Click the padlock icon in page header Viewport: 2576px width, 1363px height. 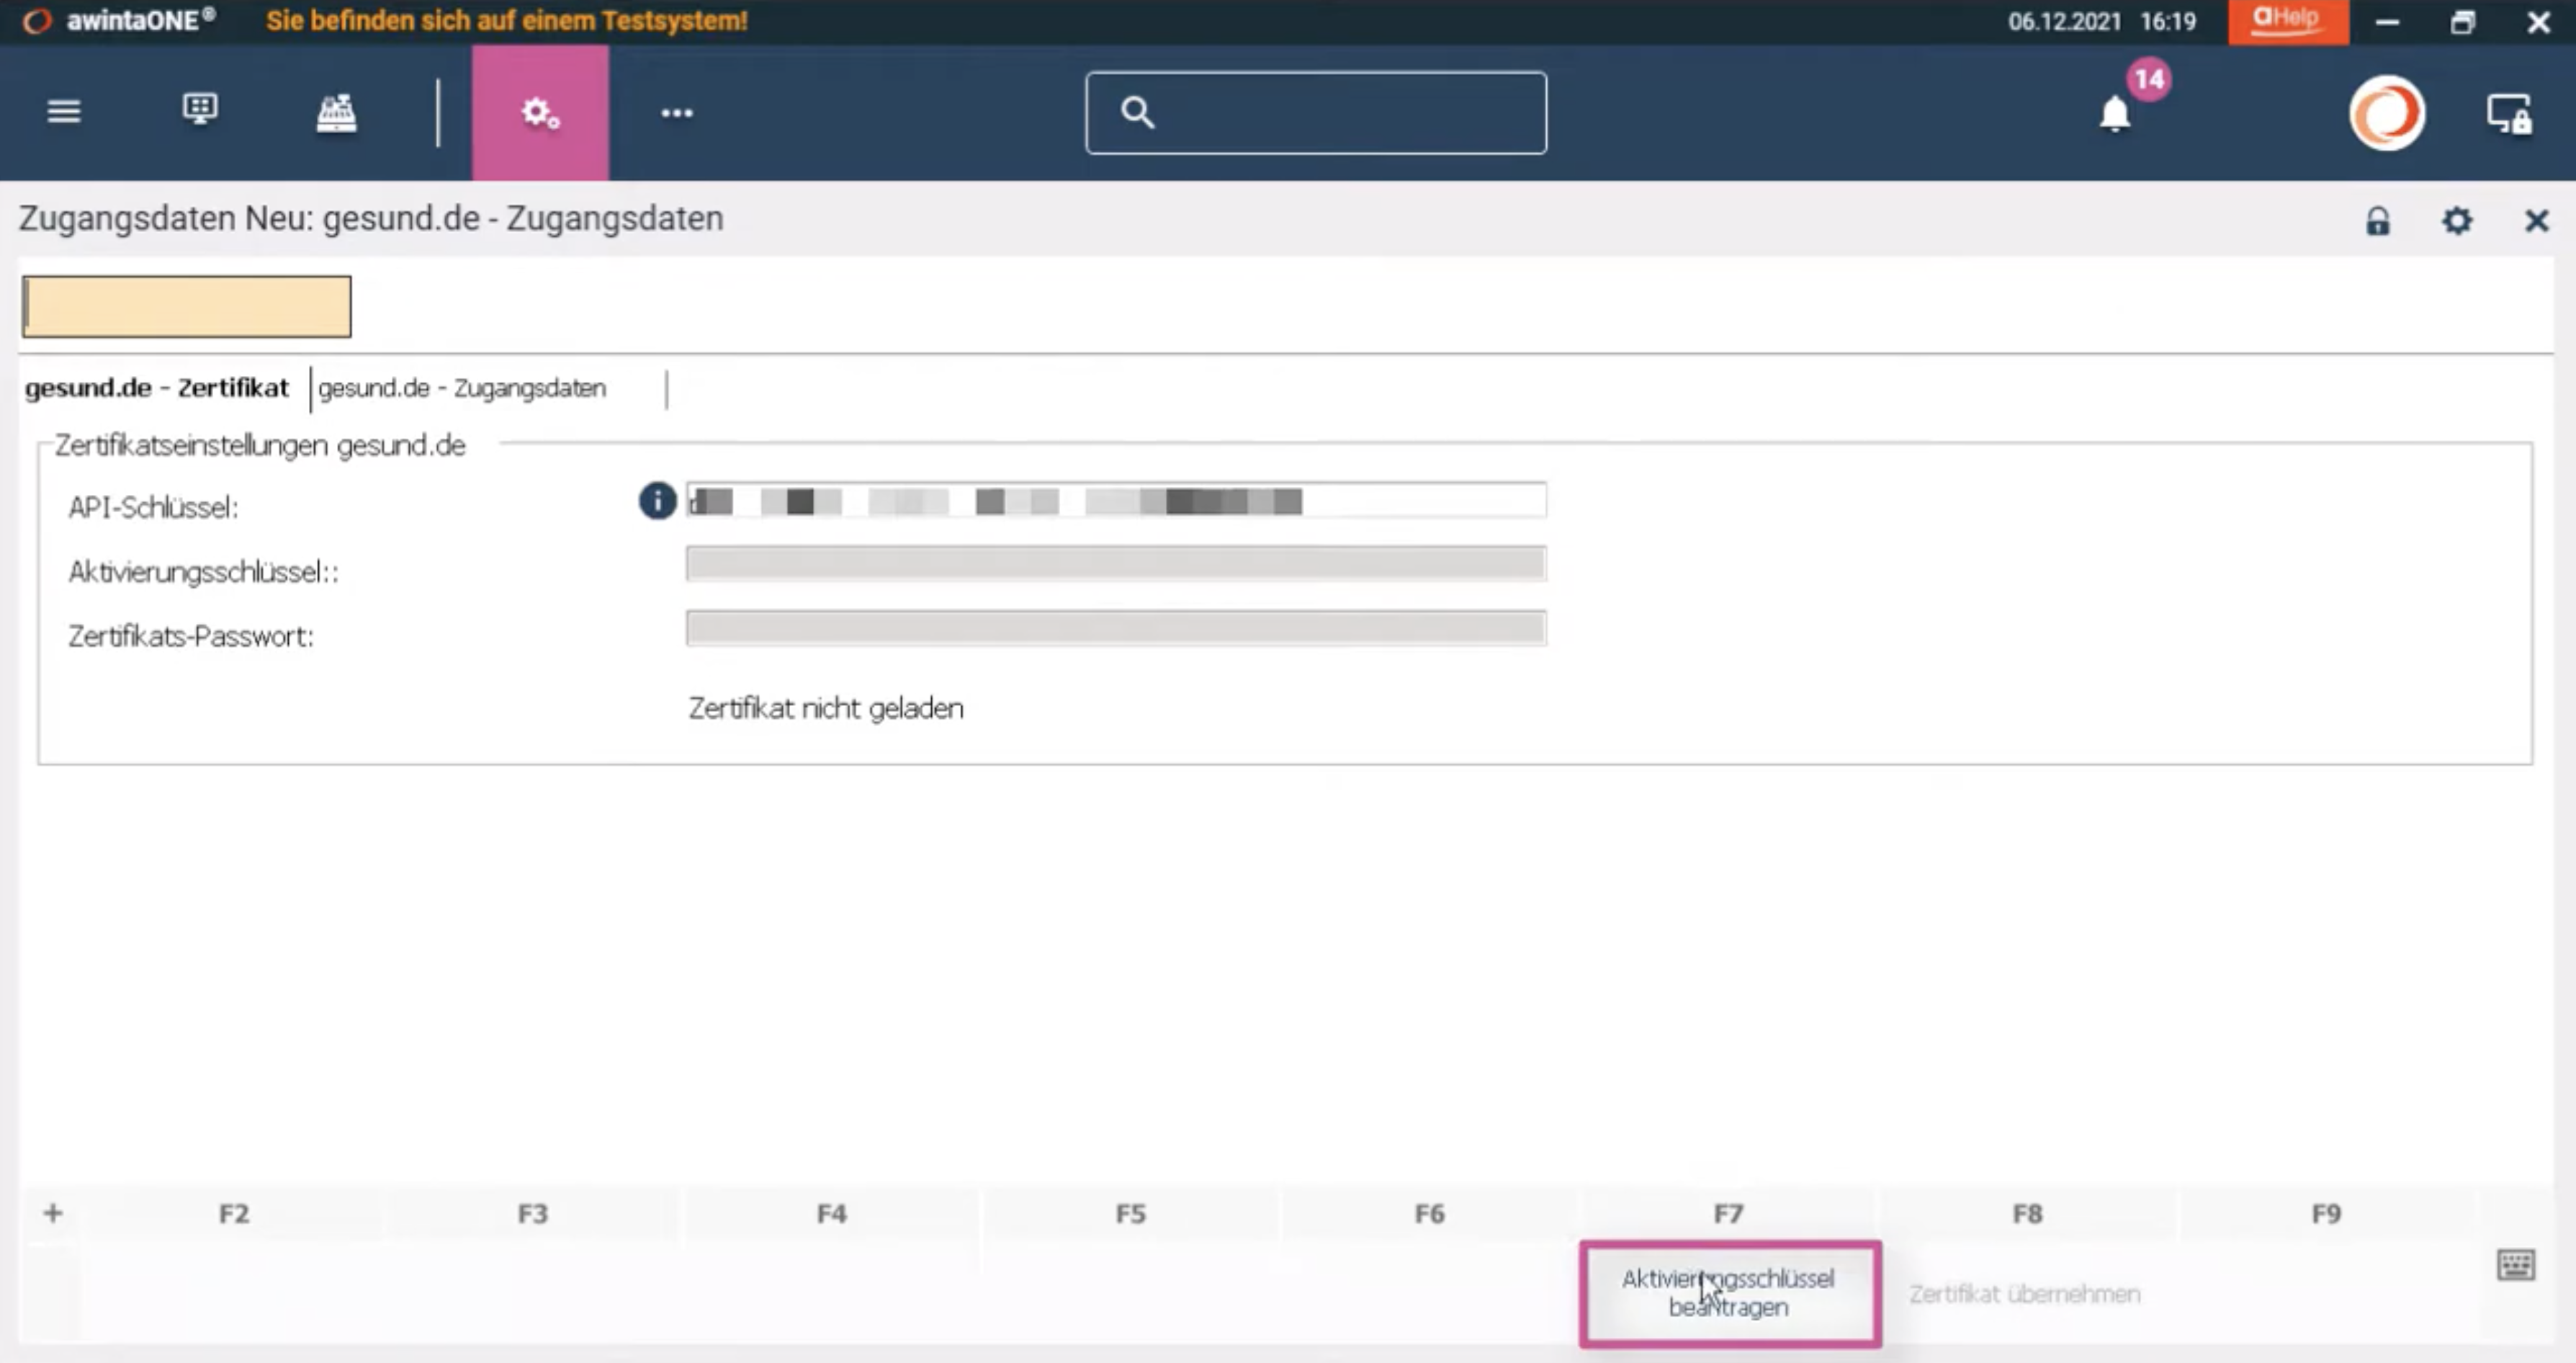[2378, 221]
